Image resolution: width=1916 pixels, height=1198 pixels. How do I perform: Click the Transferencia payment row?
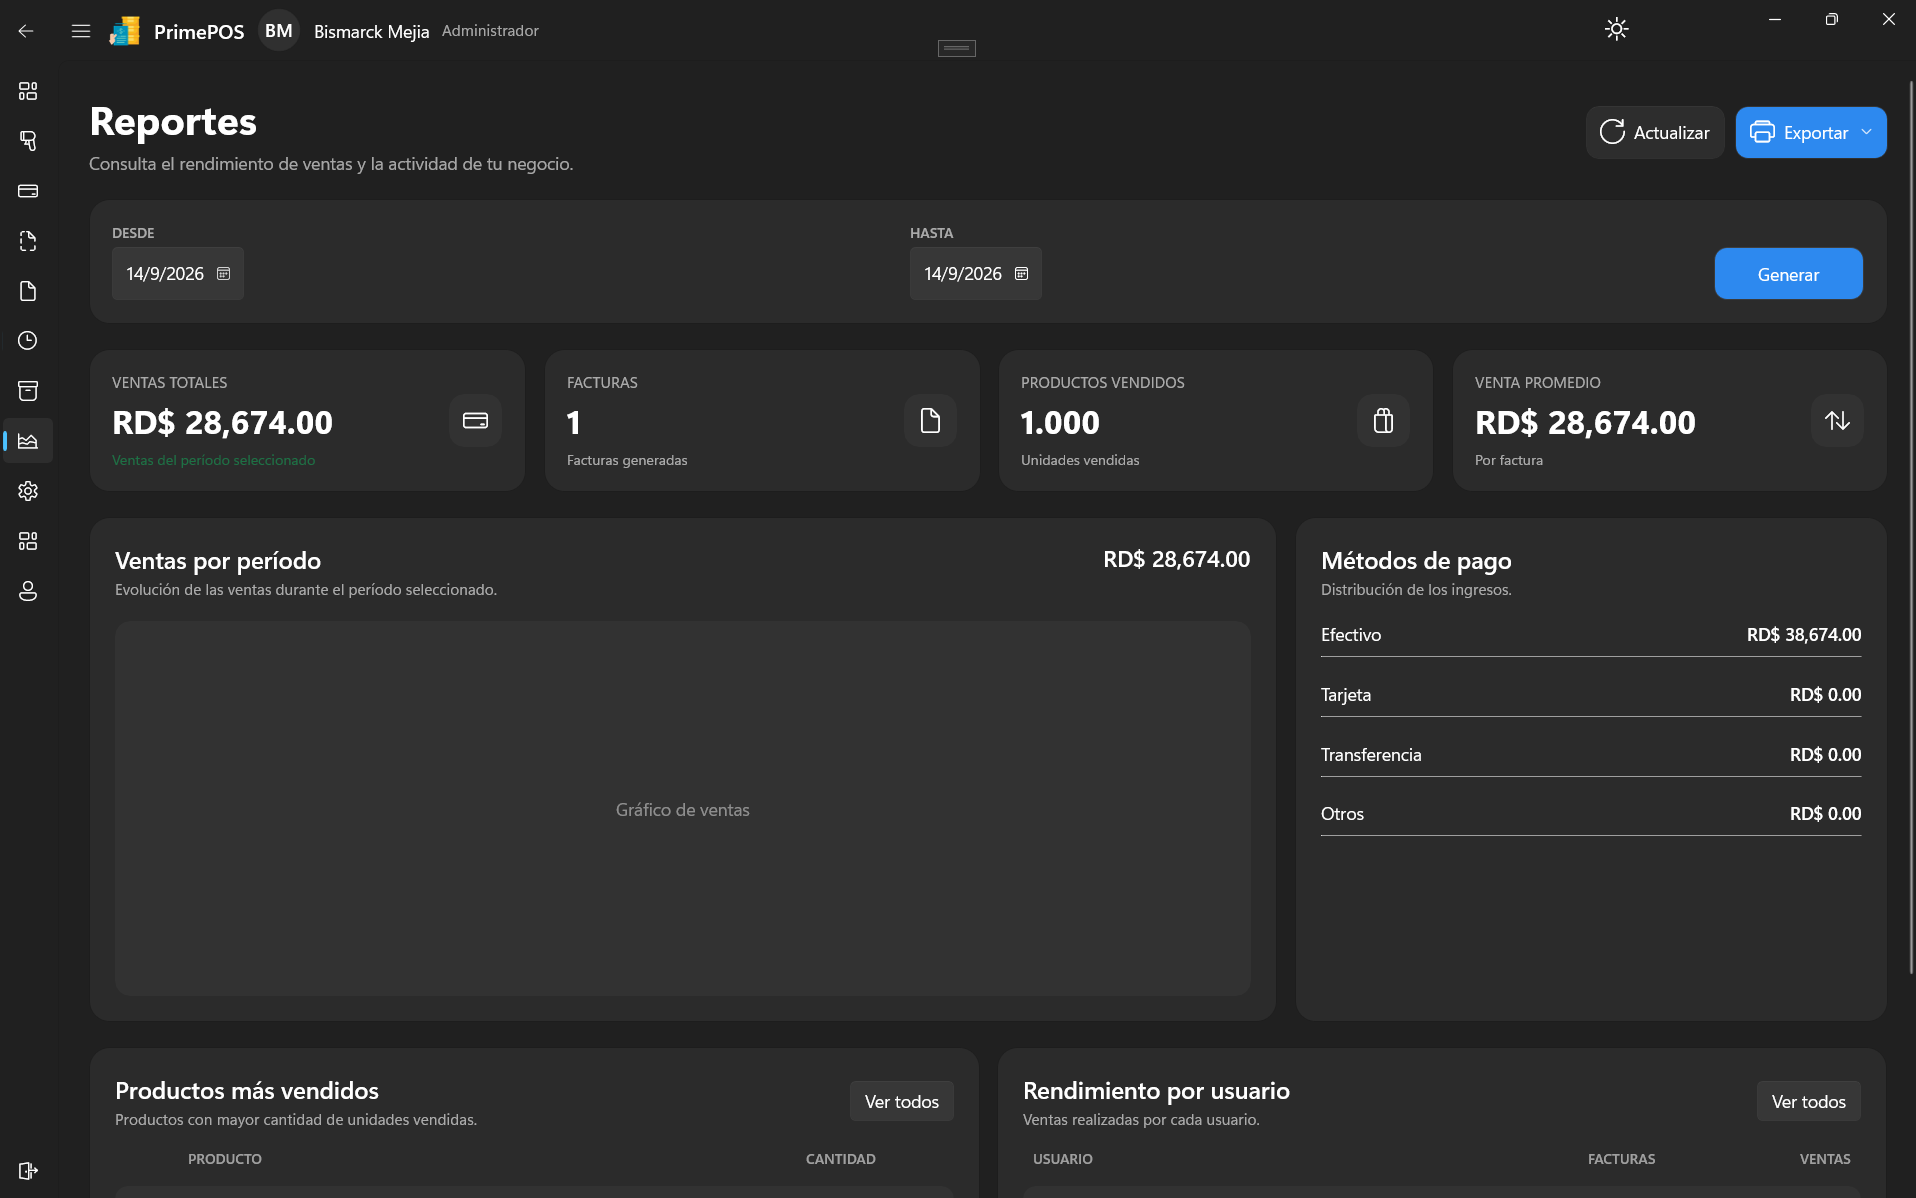click(1590, 755)
